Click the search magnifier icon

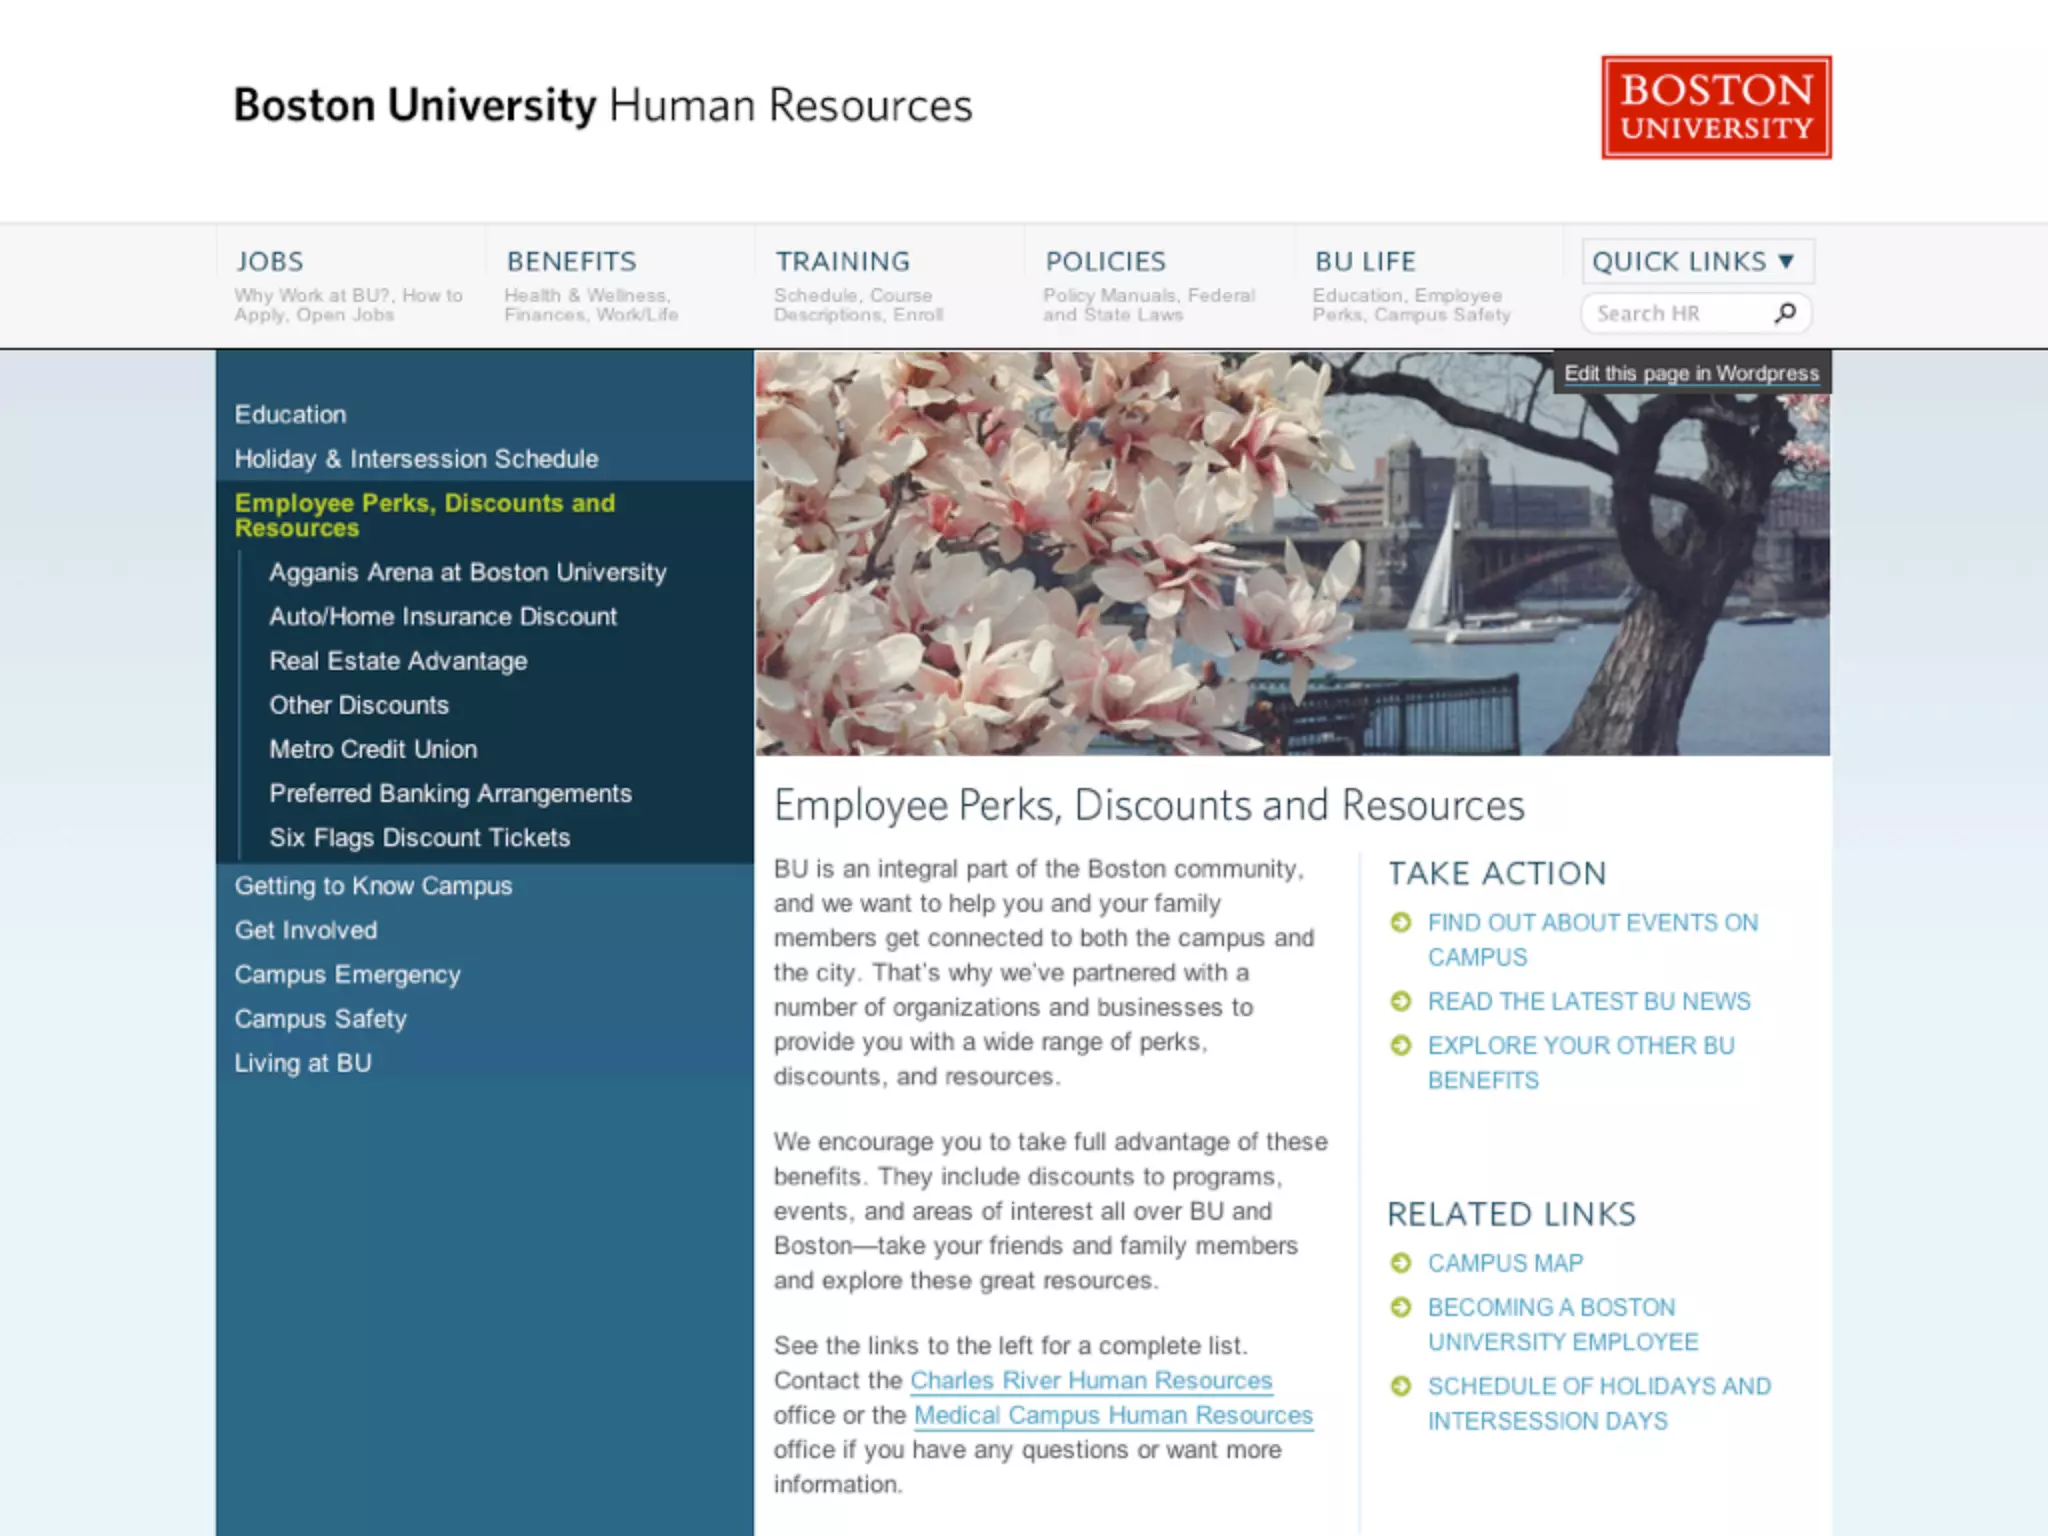(x=1785, y=313)
